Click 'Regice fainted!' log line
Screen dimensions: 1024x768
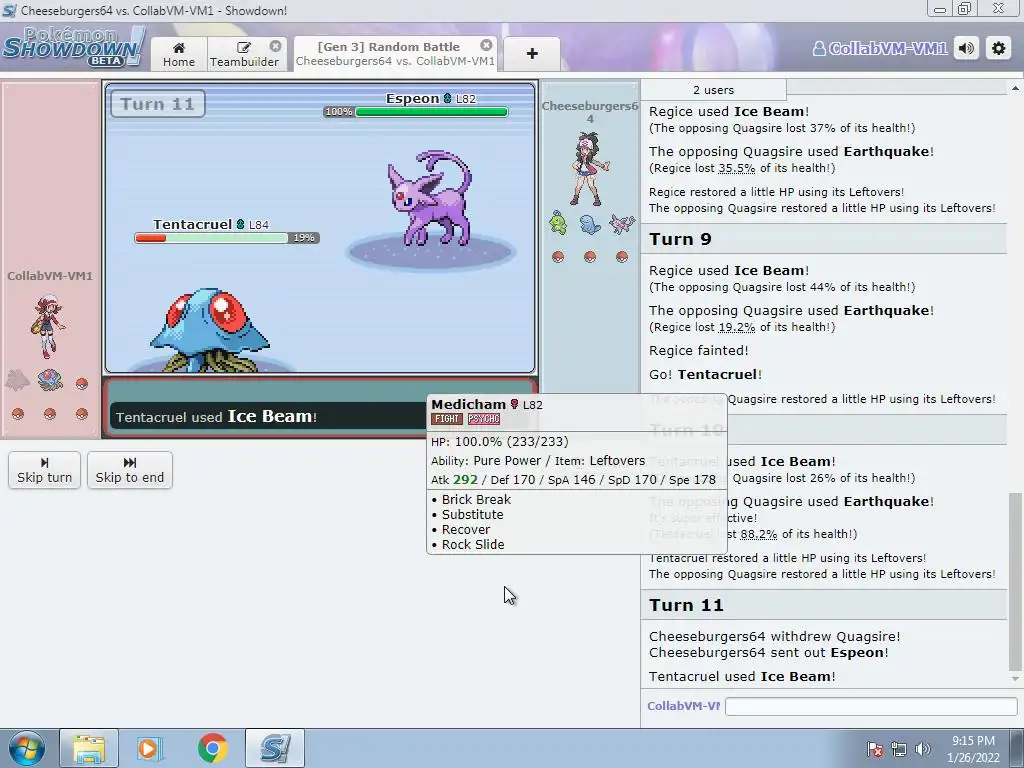click(699, 351)
